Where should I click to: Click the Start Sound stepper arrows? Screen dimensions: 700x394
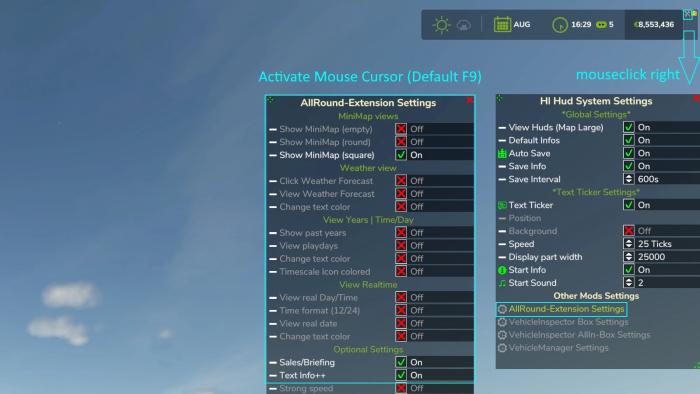pos(629,282)
